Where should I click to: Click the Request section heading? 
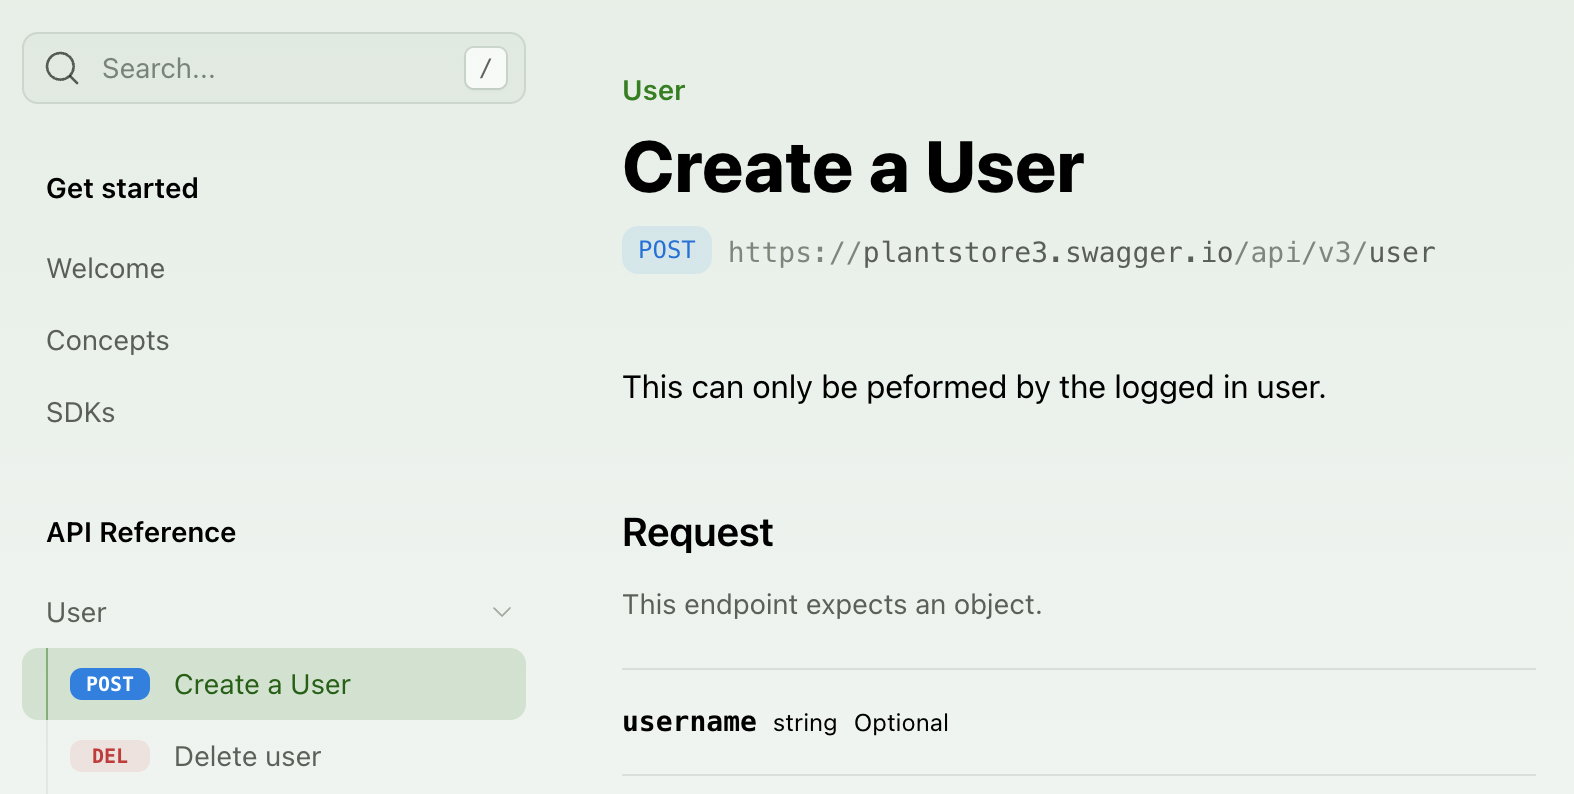(698, 532)
